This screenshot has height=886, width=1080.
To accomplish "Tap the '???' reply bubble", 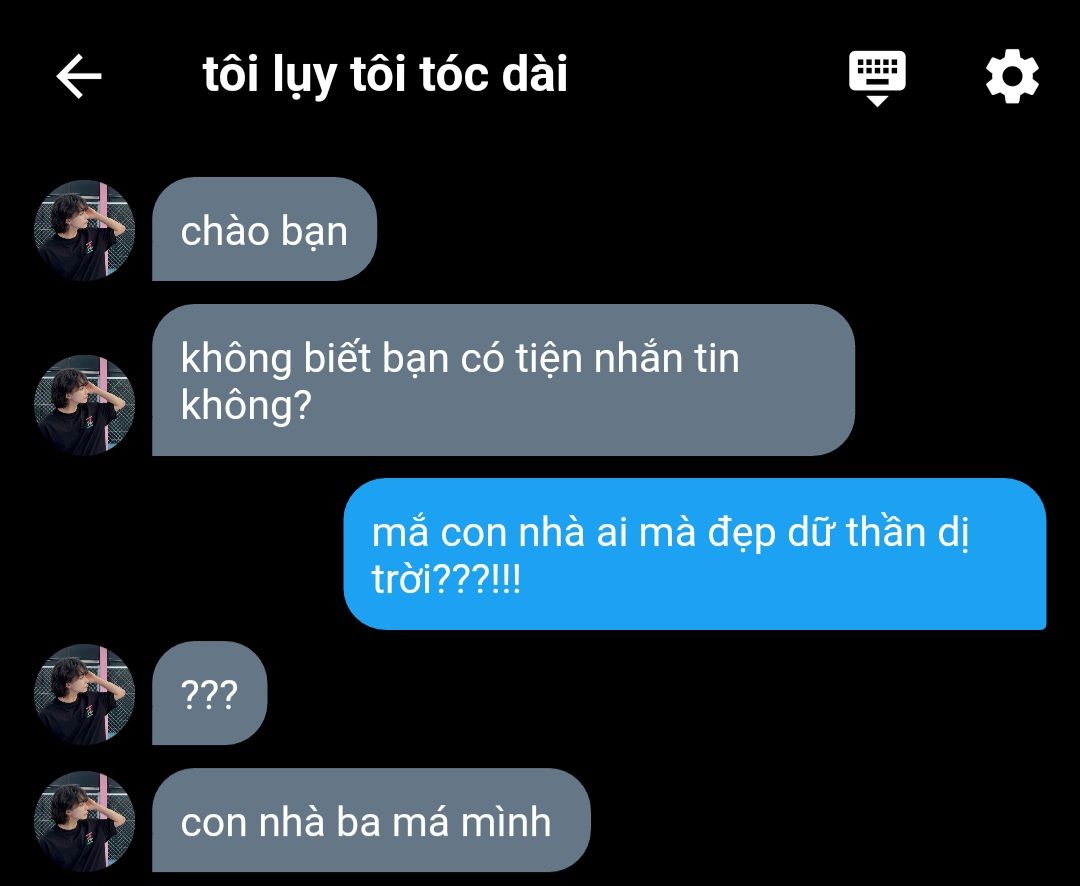I will pos(209,693).
